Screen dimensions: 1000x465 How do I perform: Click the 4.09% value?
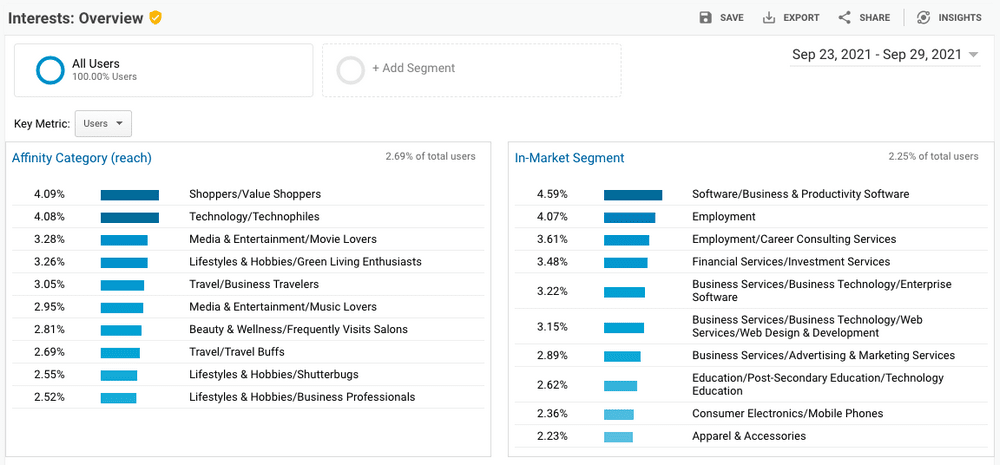tap(51, 194)
